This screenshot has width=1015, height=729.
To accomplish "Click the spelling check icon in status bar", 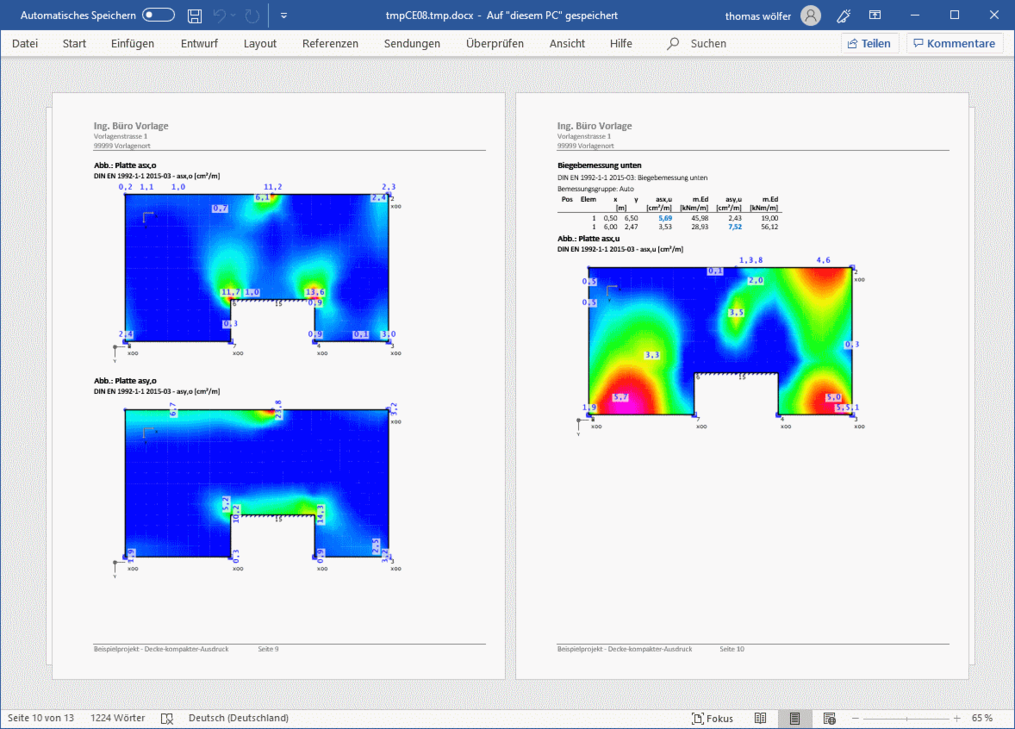I will 167,718.
